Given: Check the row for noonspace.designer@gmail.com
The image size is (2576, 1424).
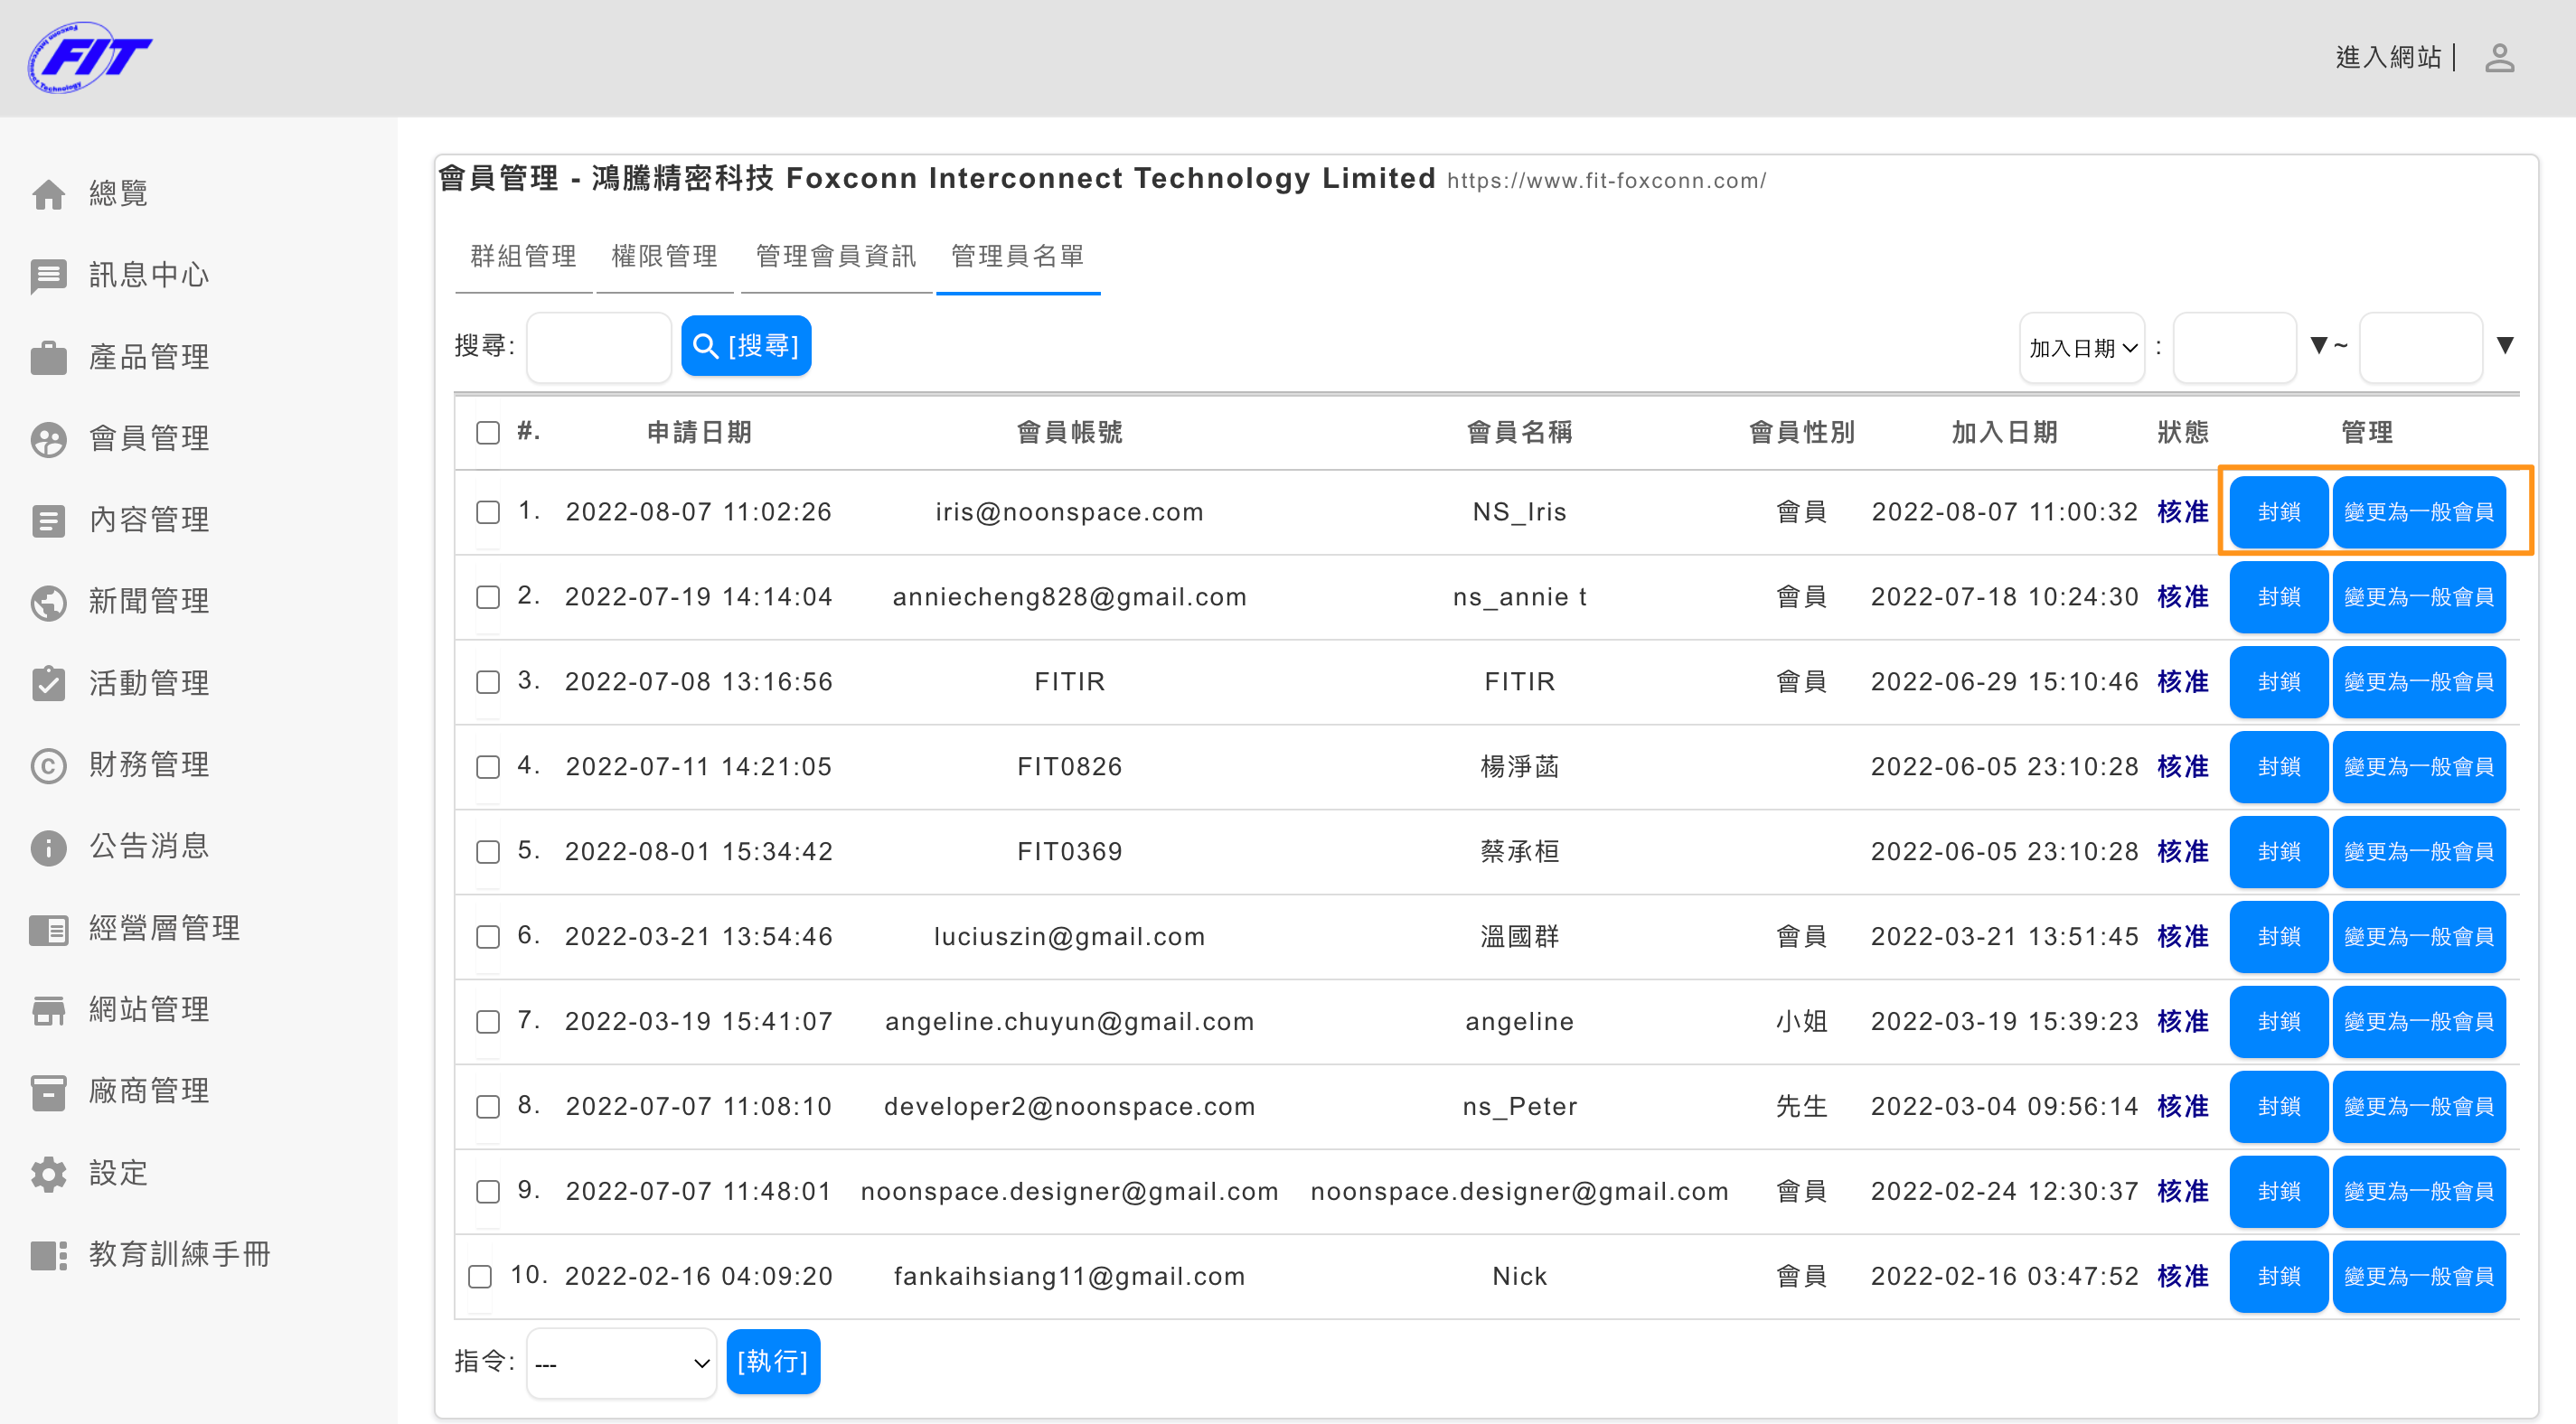Looking at the screenshot, I should point(488,1192).
